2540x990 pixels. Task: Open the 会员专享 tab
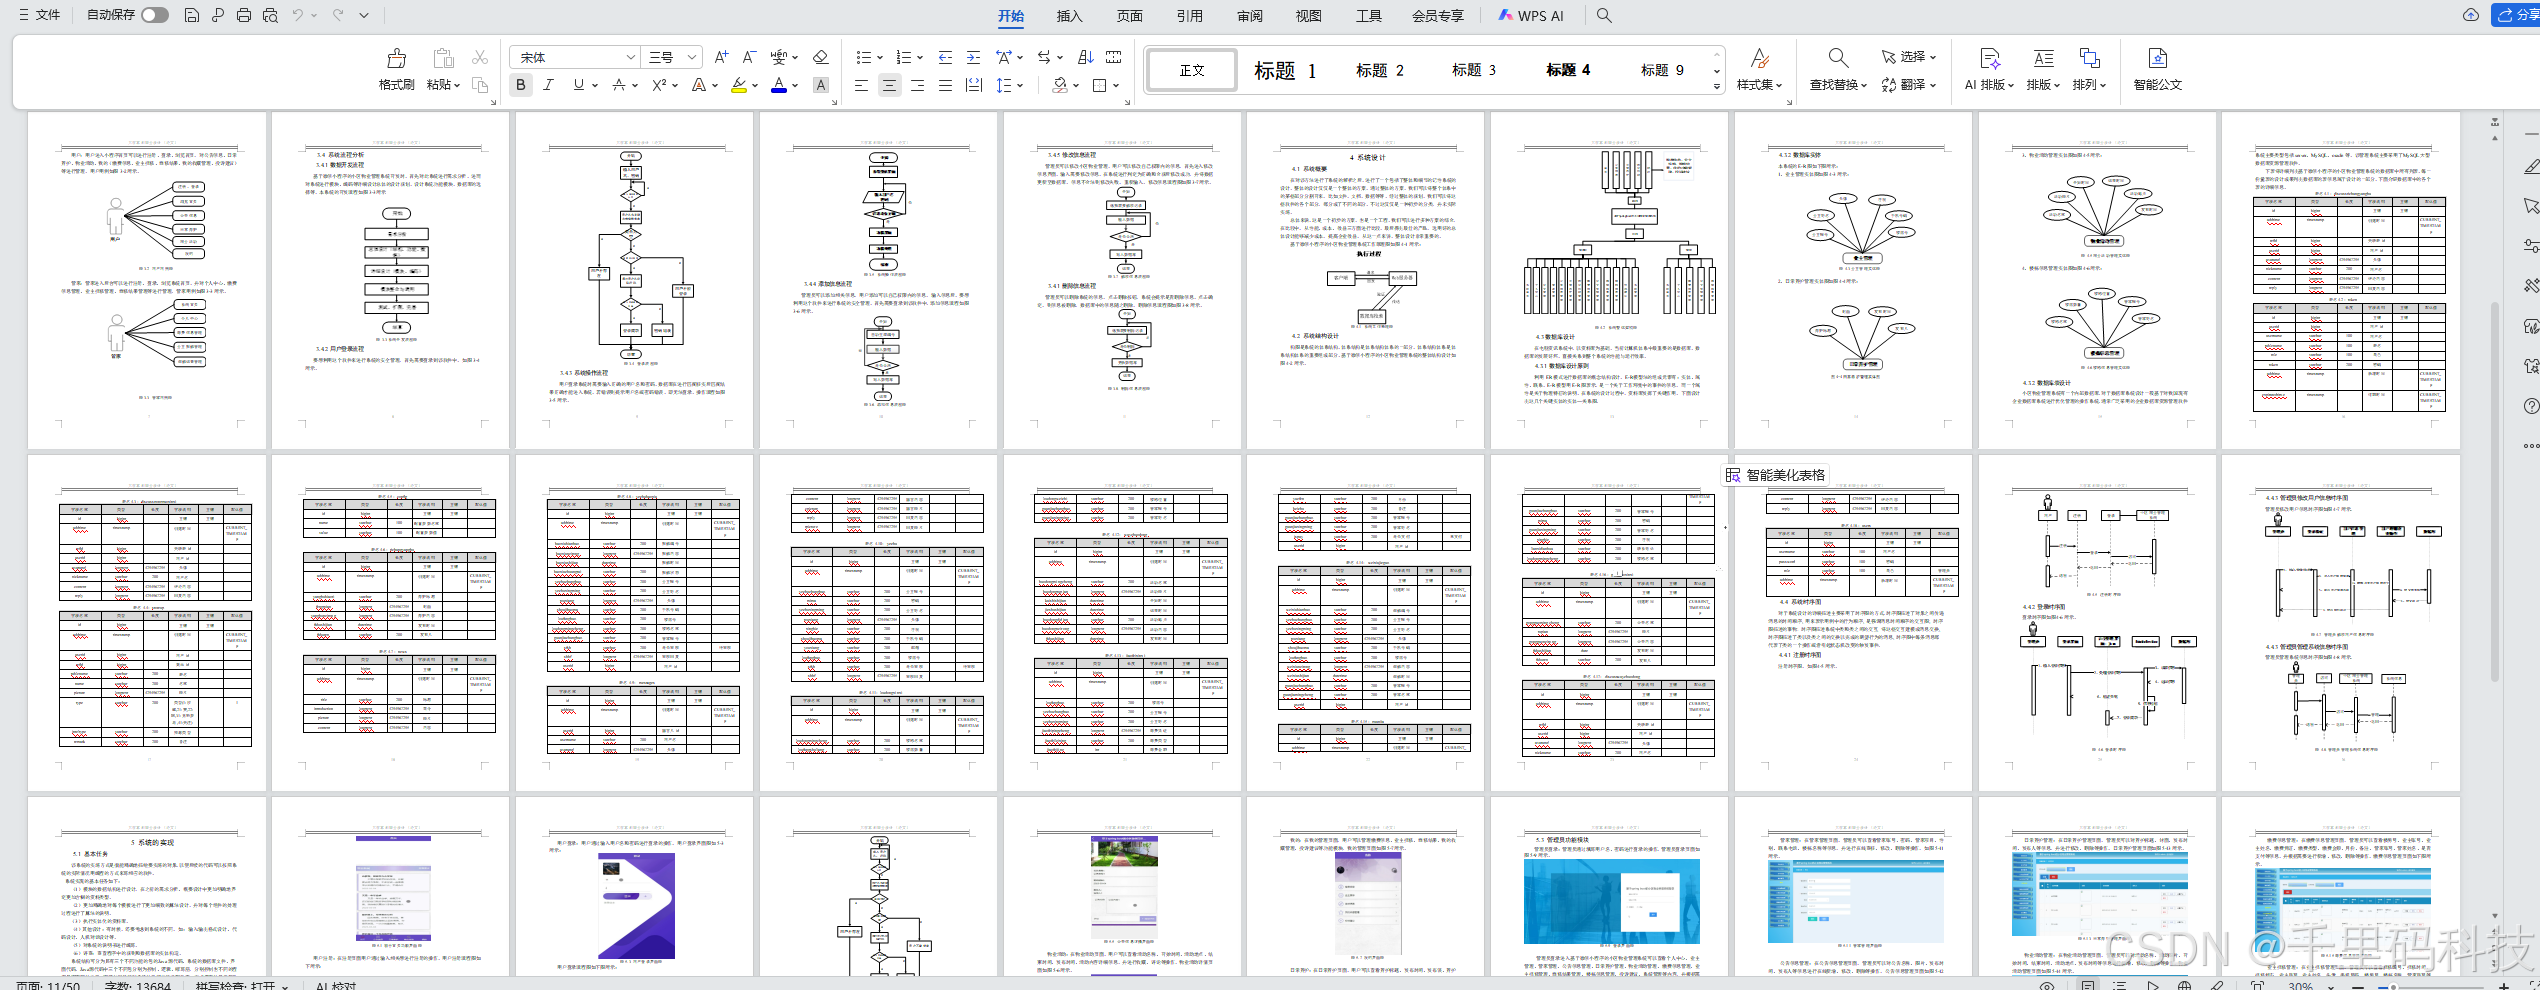pyautogui.click(x=1438, y=15)
